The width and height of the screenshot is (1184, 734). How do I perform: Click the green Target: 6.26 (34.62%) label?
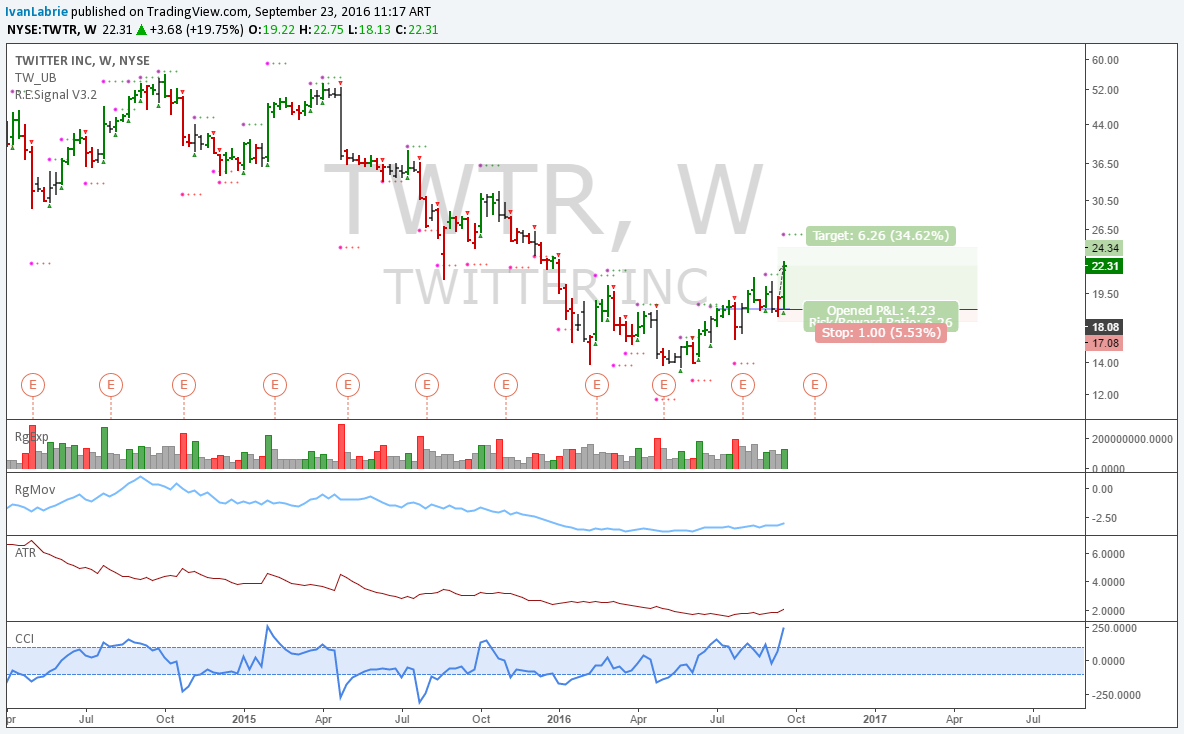click(880, 236)
